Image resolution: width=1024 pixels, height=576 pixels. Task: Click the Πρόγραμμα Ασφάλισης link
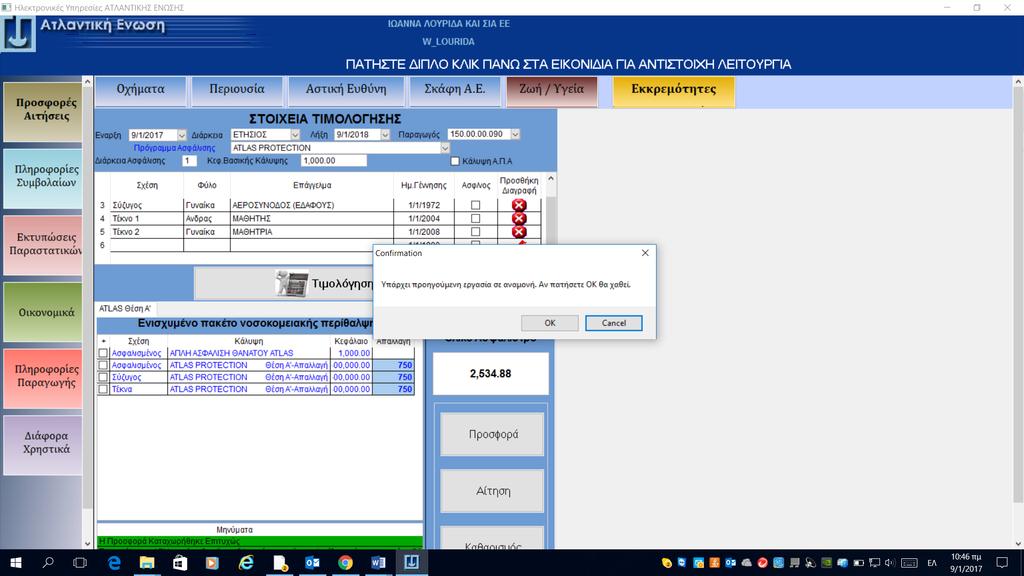(174, 148)
